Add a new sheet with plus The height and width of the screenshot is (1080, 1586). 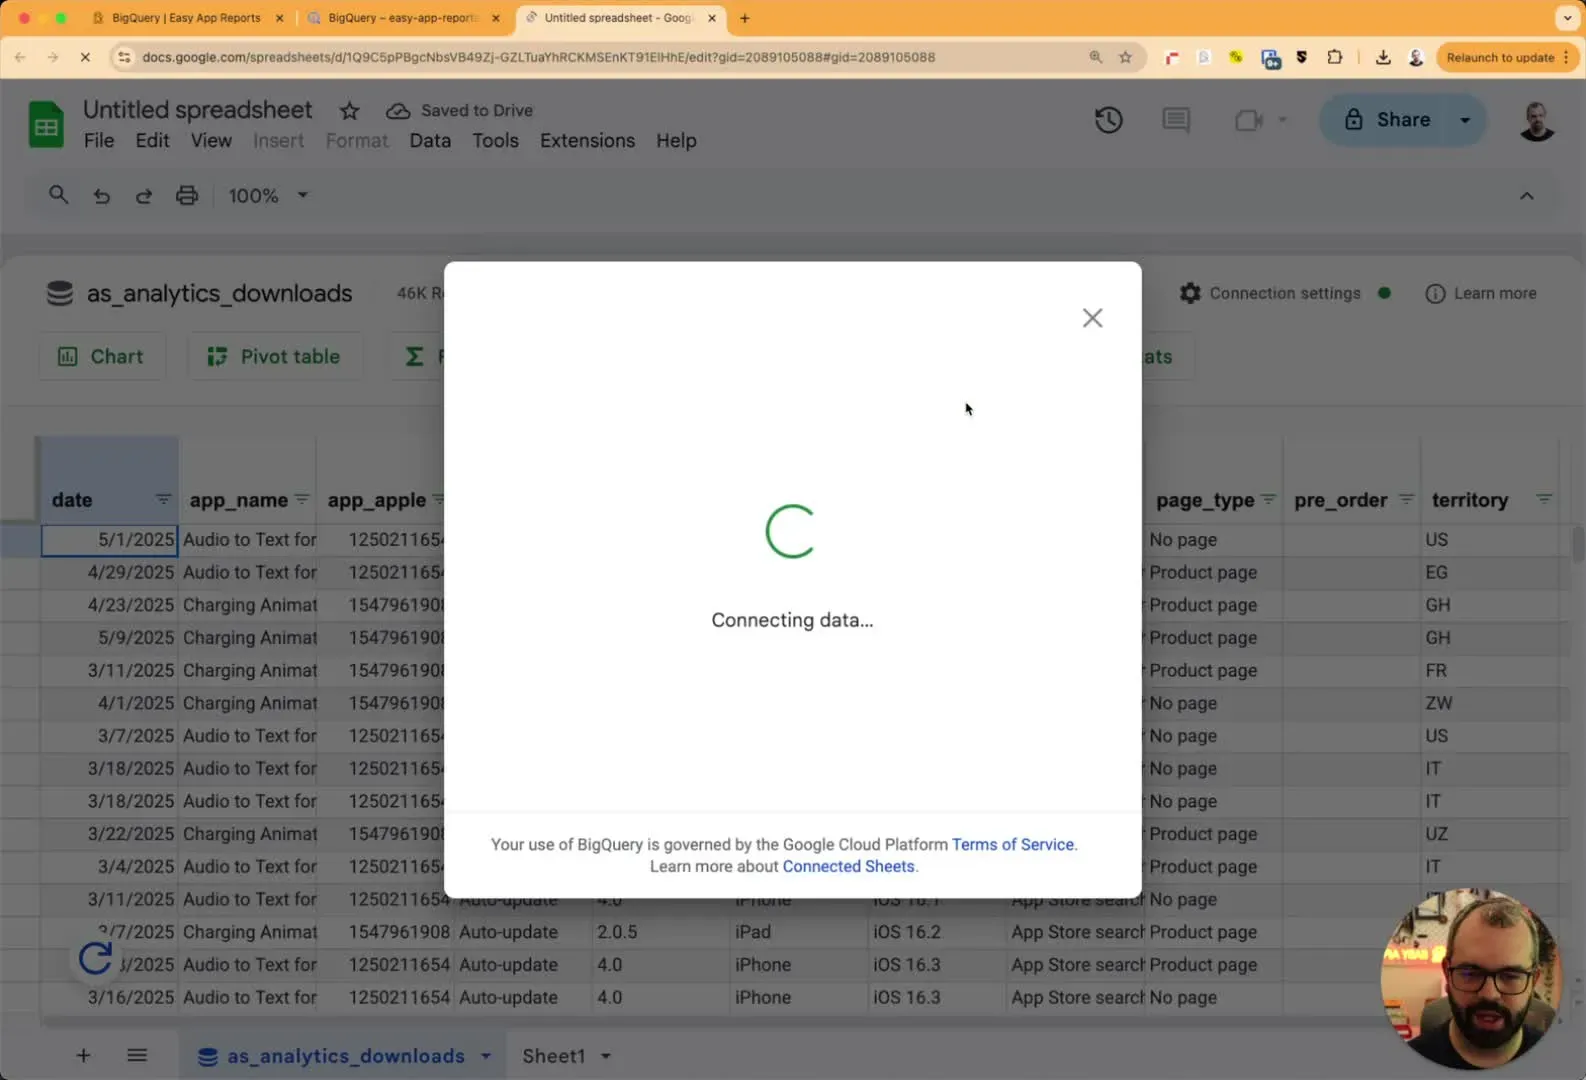[84, 1055]
